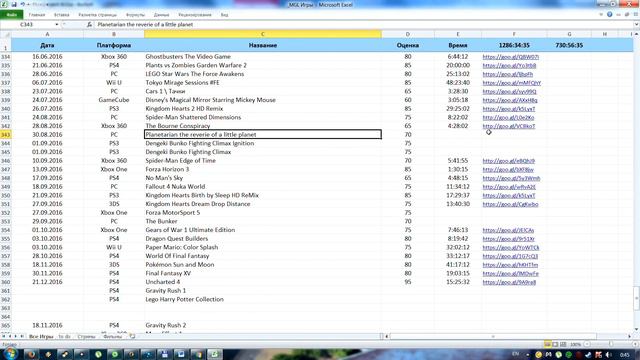Select row 343 header

[x=6, y=135]
